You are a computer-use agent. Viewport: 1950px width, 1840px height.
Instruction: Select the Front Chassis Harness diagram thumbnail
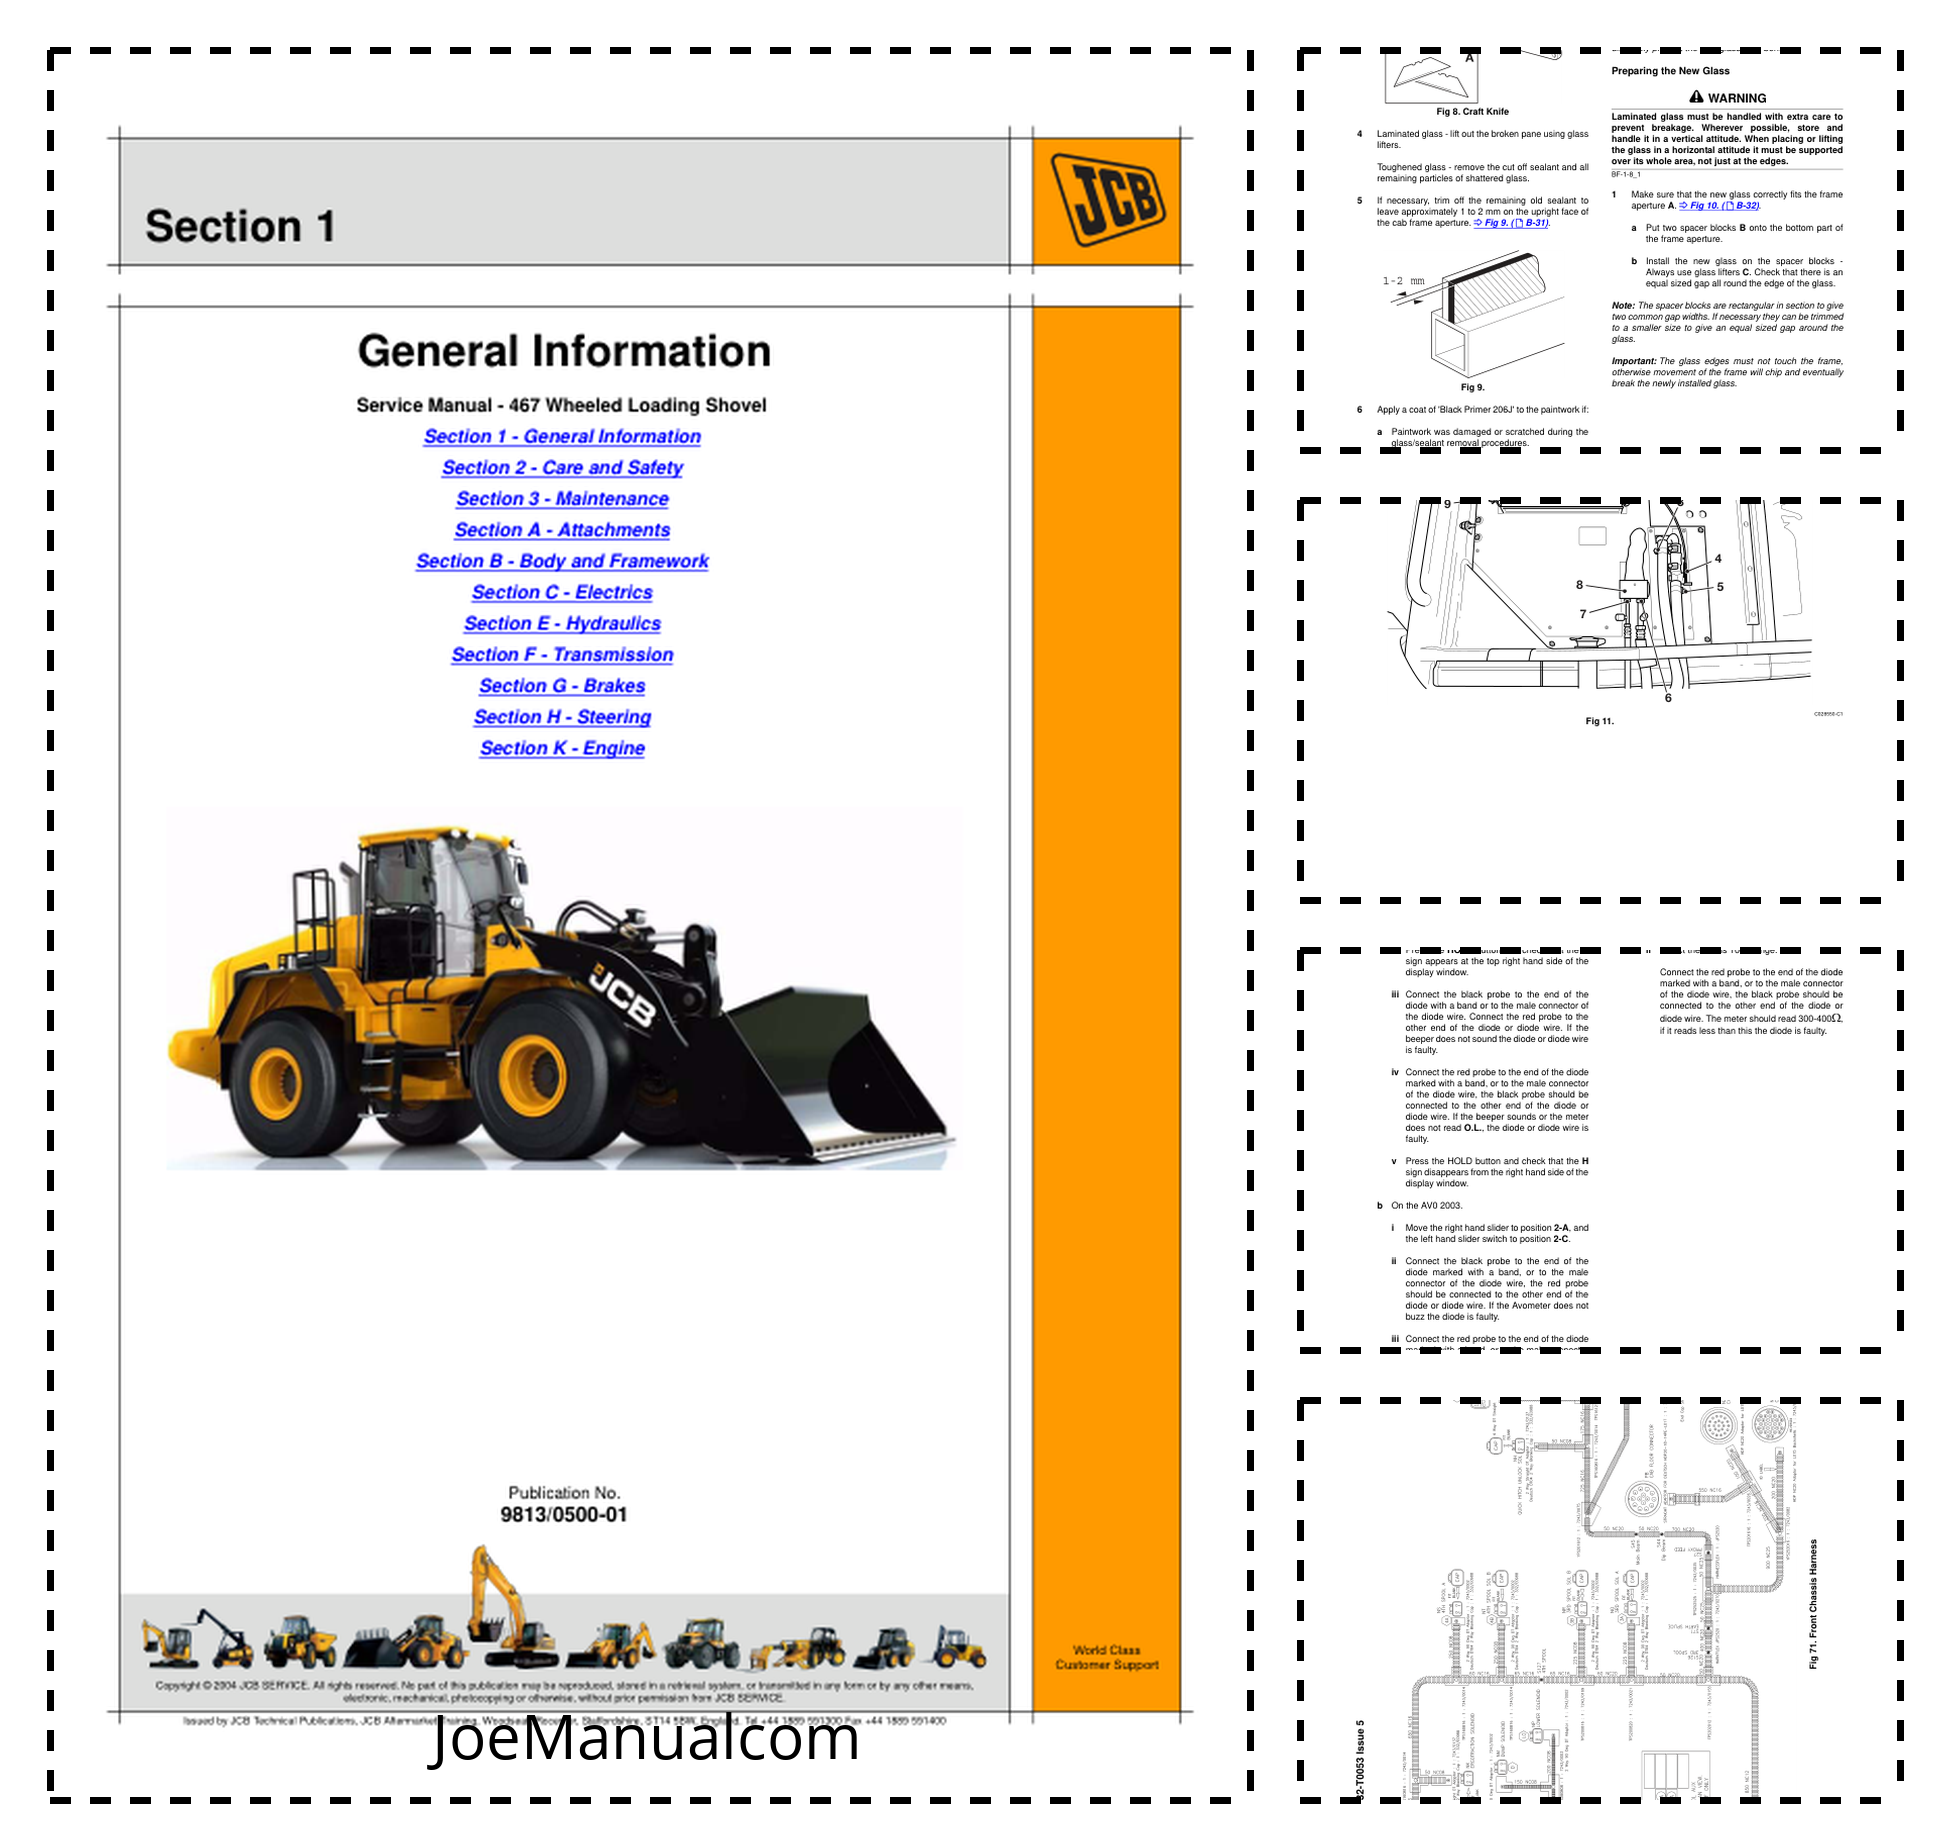tap(1600, 1600)
